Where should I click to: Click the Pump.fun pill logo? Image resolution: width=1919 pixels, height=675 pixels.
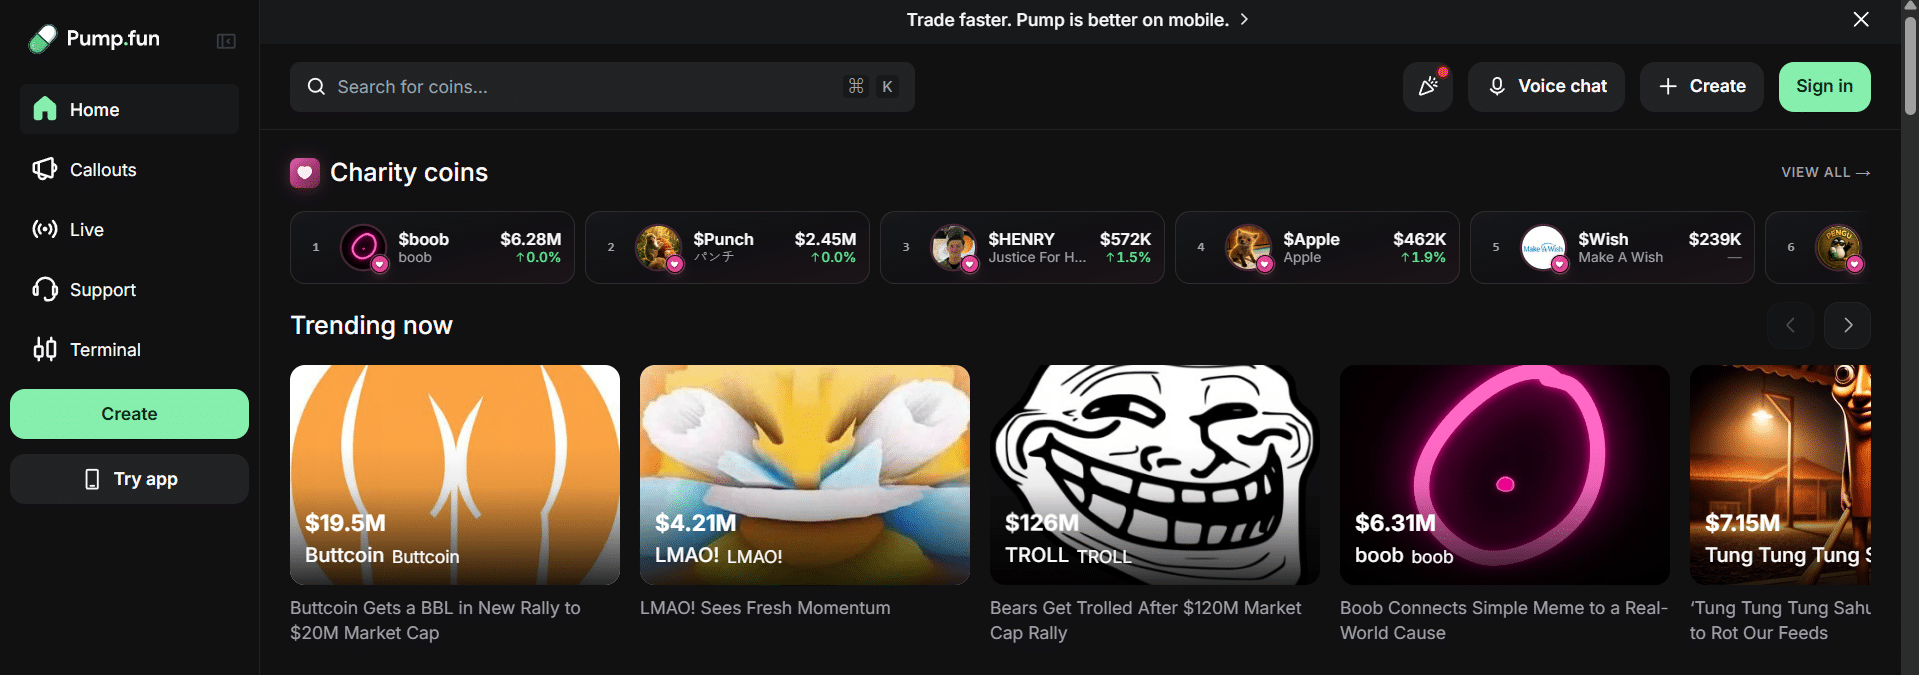pyautogui.click(x=43, y=39)
